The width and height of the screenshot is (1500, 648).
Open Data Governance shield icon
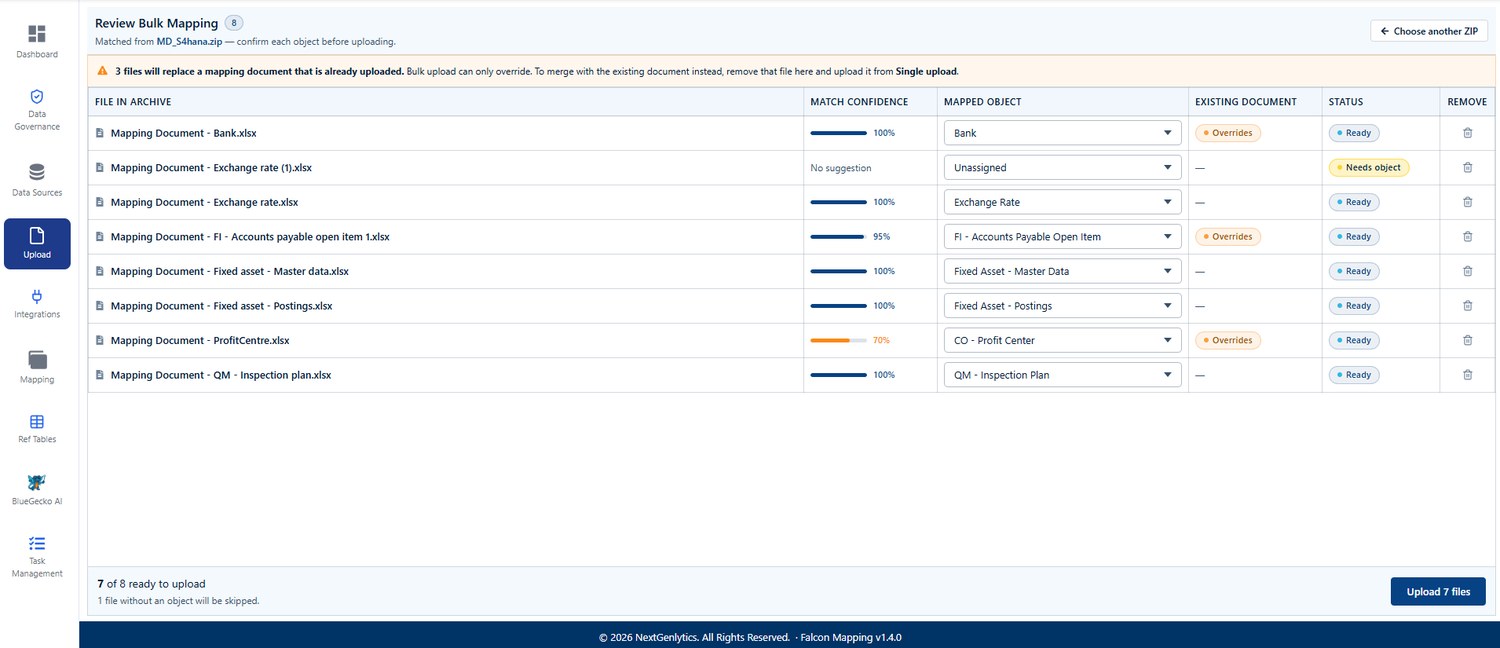pyautogui.click(x=37, y=97)
